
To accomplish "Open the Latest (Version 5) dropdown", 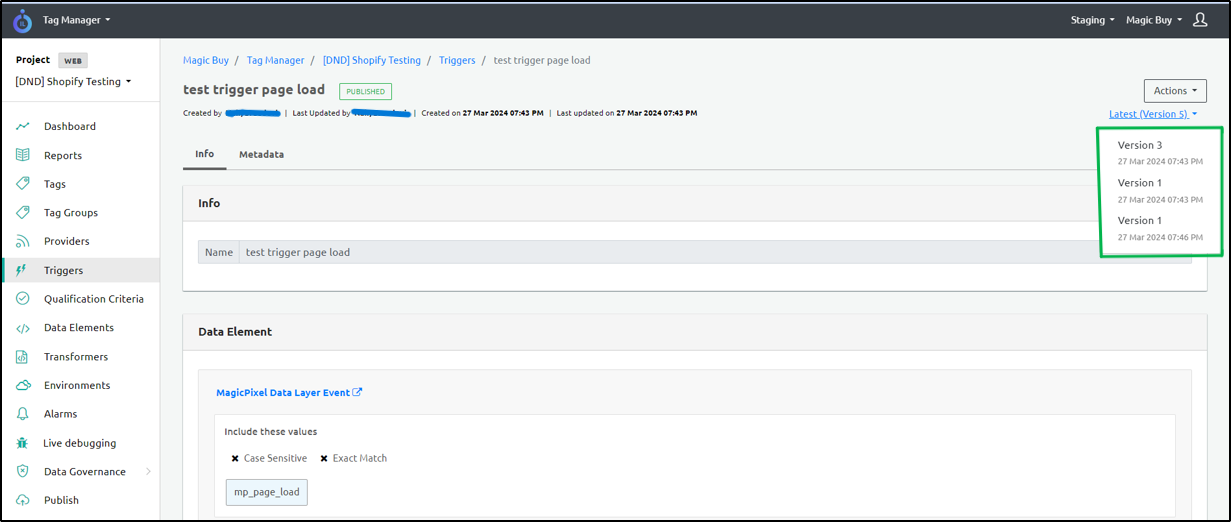I will tap(1153, 114).
